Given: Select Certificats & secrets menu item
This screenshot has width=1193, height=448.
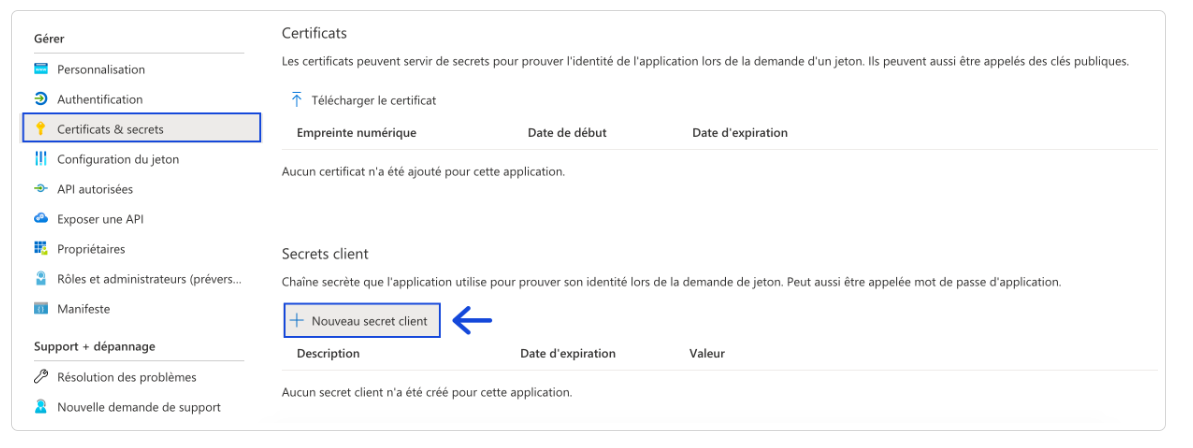Looking at the screenshot, I should (142, 129).
